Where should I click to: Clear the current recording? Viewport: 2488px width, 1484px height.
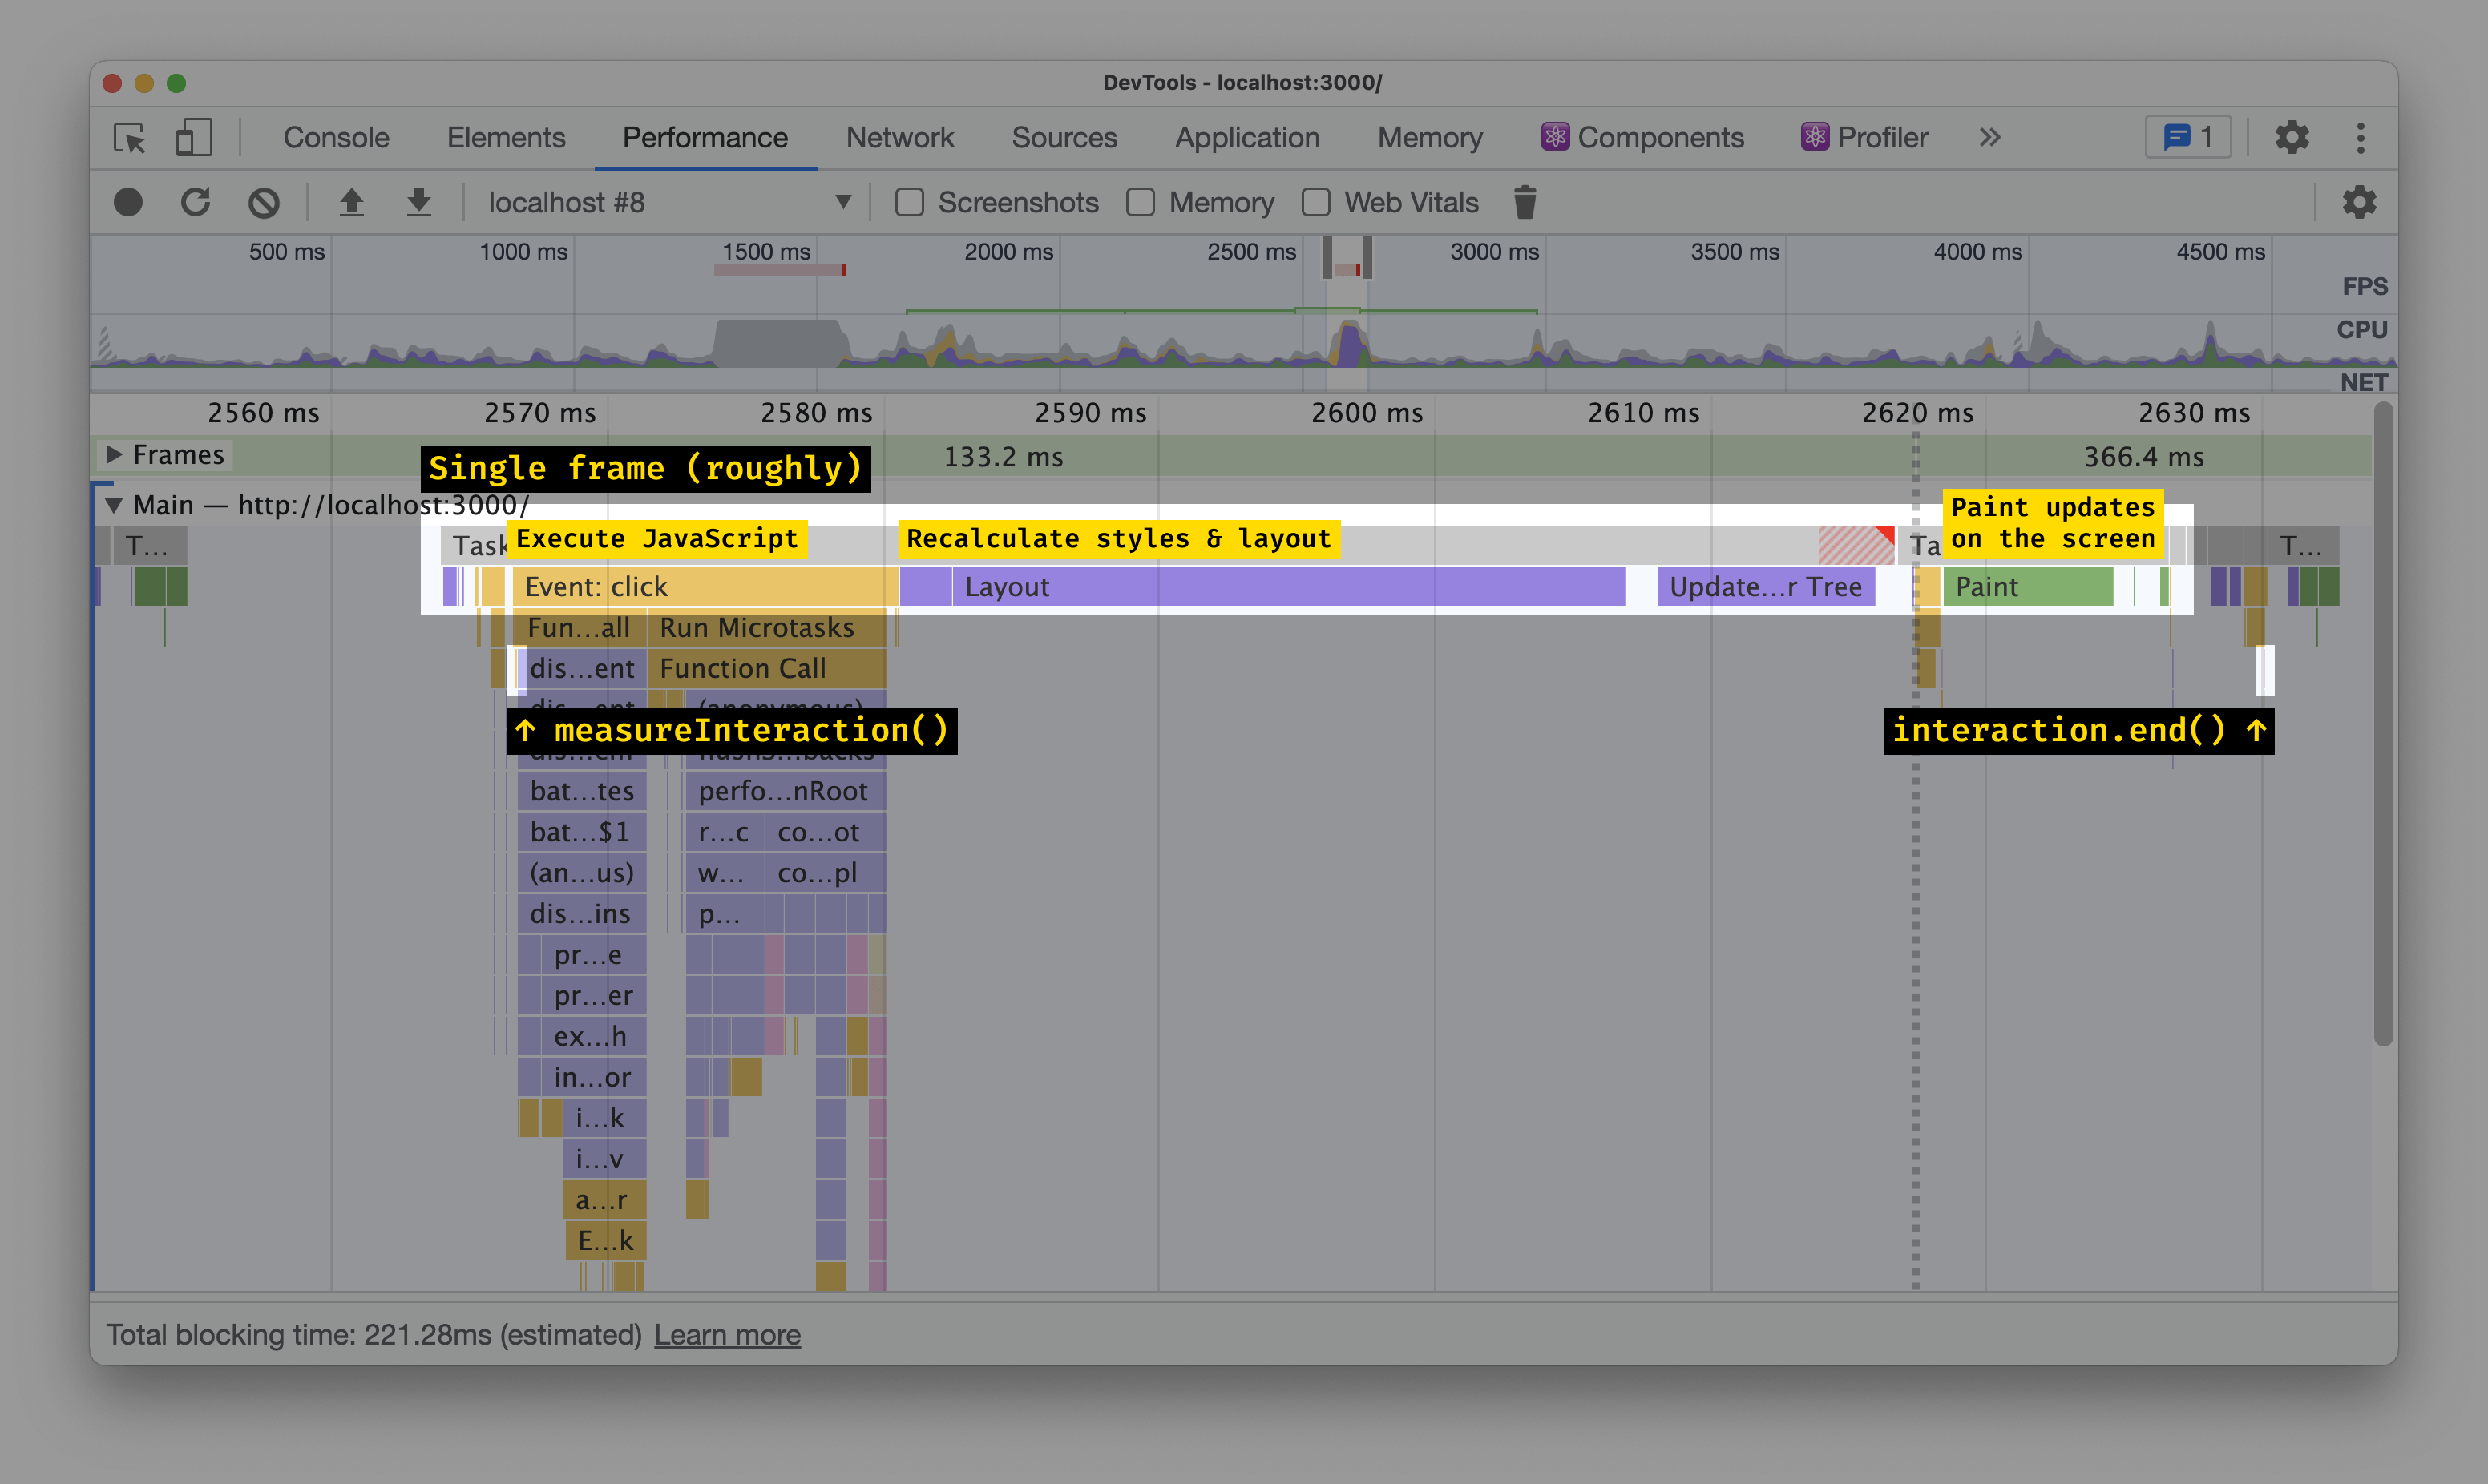click(264, 201)
